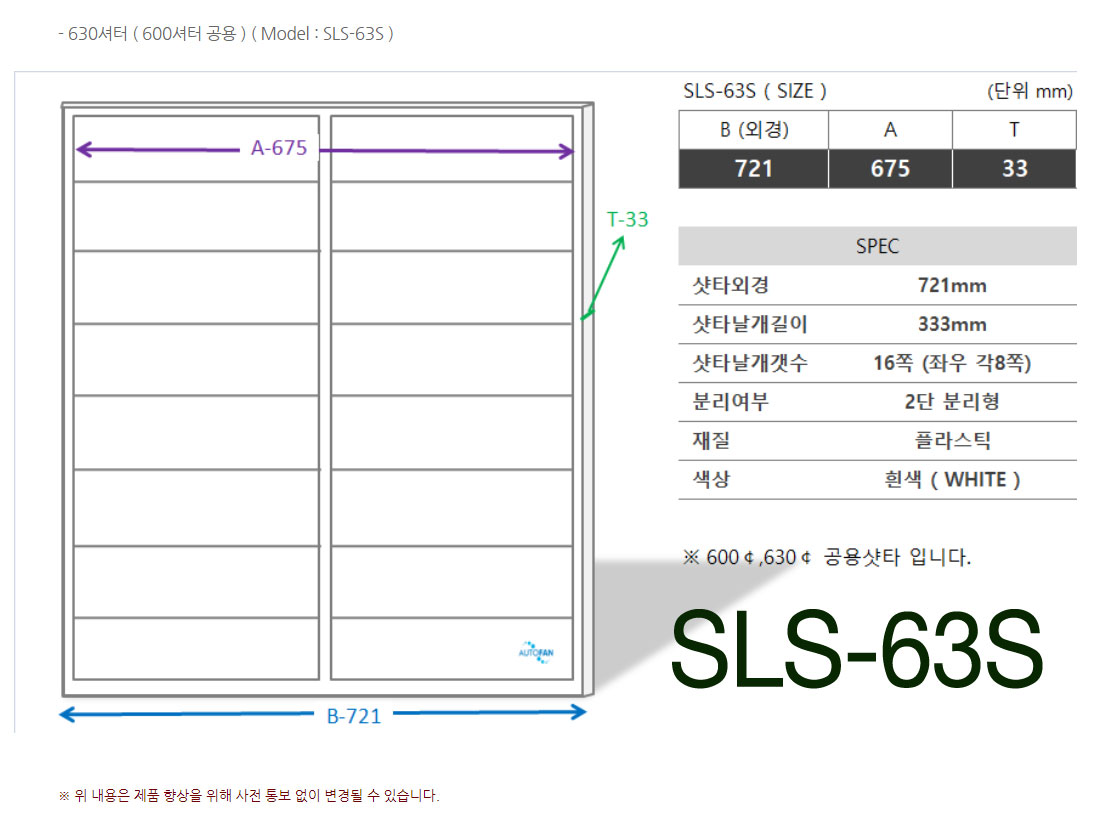Click the B (외경) column header
Screen dimensions: 1100x817
click(753, 130)
